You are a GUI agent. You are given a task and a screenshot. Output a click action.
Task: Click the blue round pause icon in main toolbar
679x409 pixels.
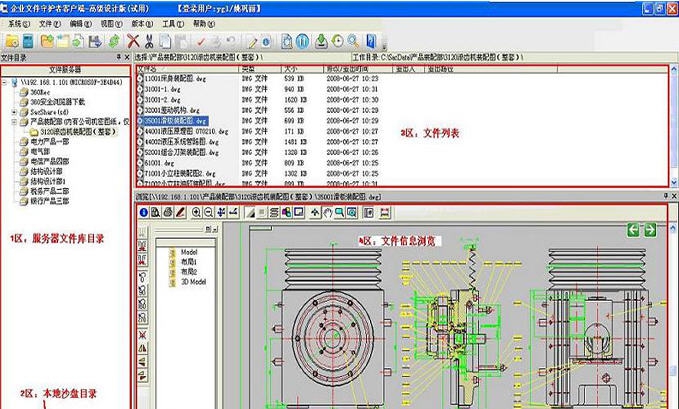click(x=303, y=41)
